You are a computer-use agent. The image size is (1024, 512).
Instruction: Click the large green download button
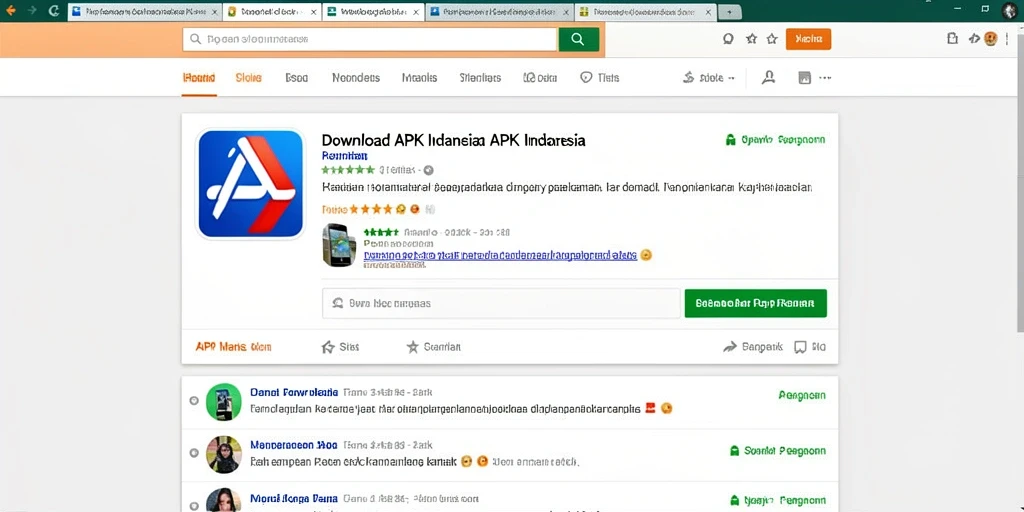[756, 303]
